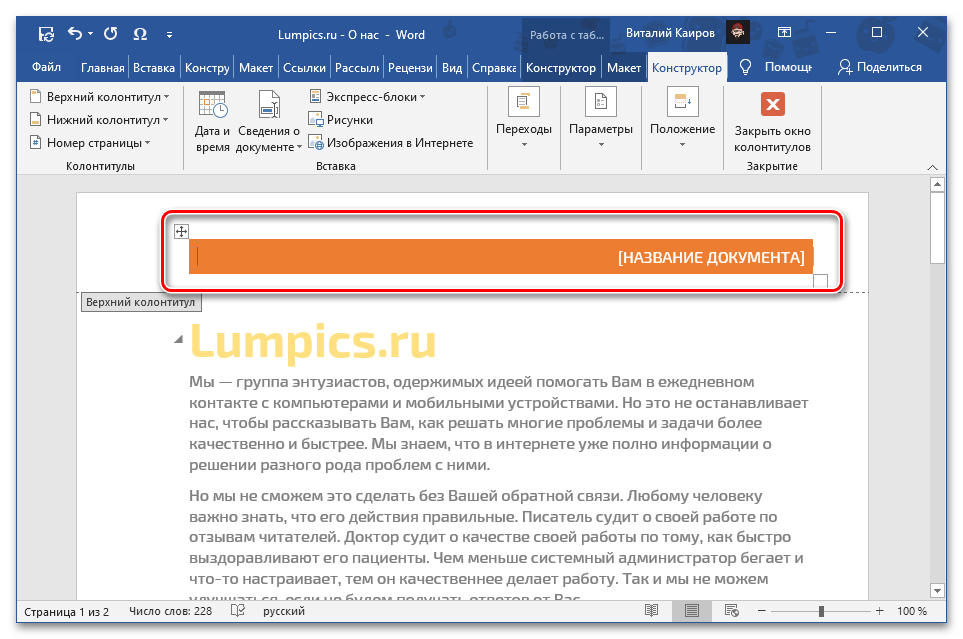
Task: Open Верхний колонтитул dropdown
Action: point(99,97)
